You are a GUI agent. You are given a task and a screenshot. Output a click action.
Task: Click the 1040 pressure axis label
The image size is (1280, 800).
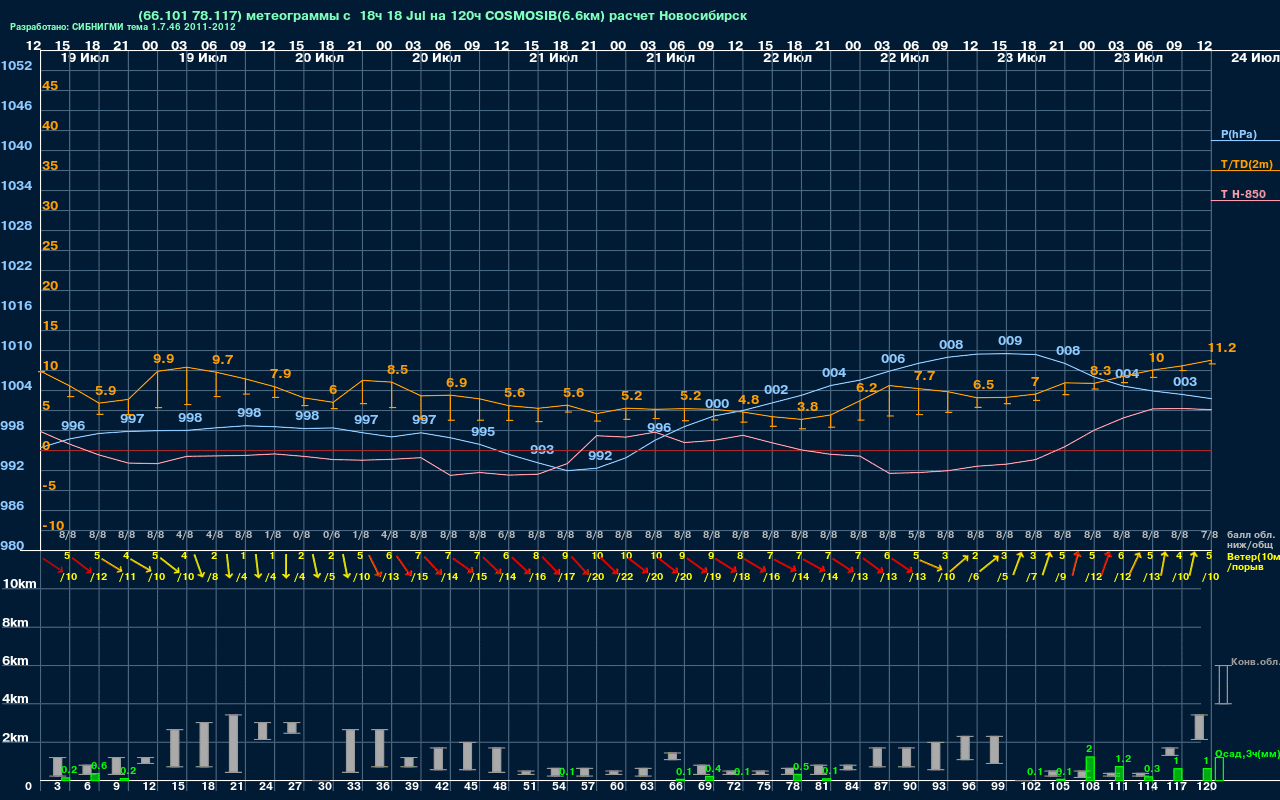click(x=16, y=146)
